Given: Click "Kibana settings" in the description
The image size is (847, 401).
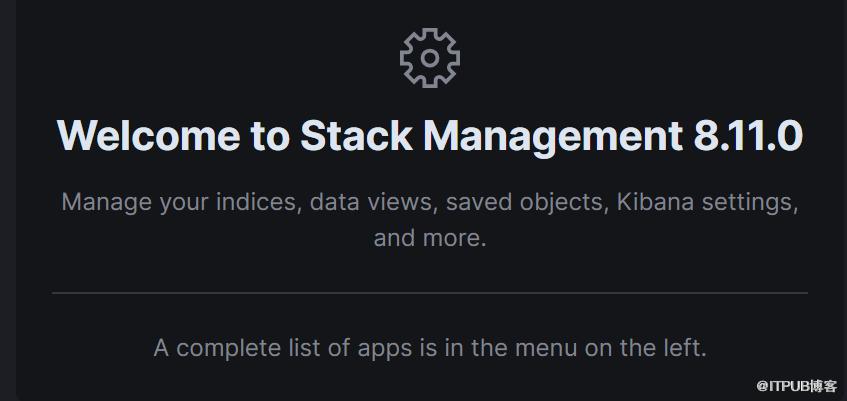Looking at the screenshot, I should pyautogui.click(x=707, y=202).
